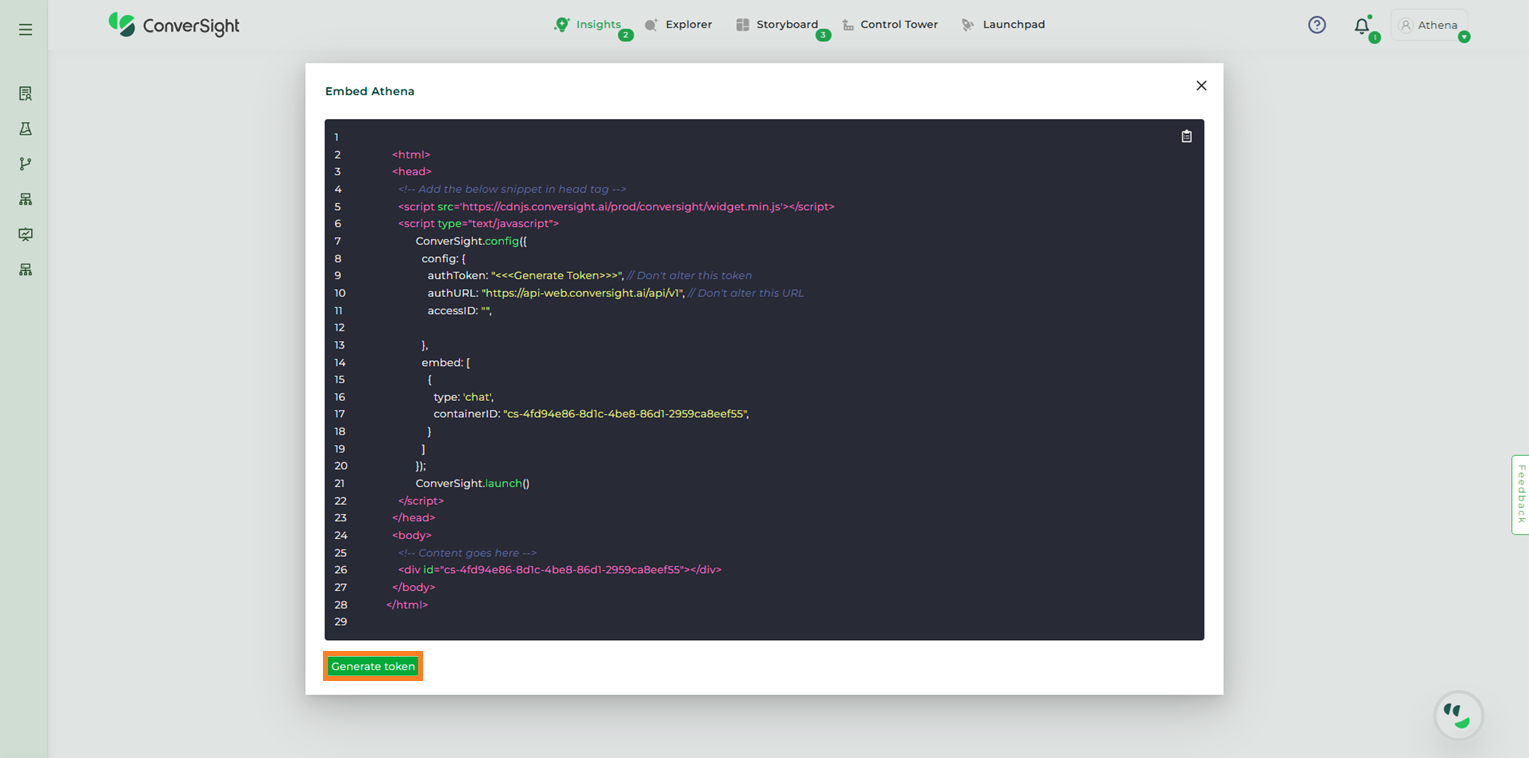
Task: Click the document search icon in sidebar
Action: (25, 94)
